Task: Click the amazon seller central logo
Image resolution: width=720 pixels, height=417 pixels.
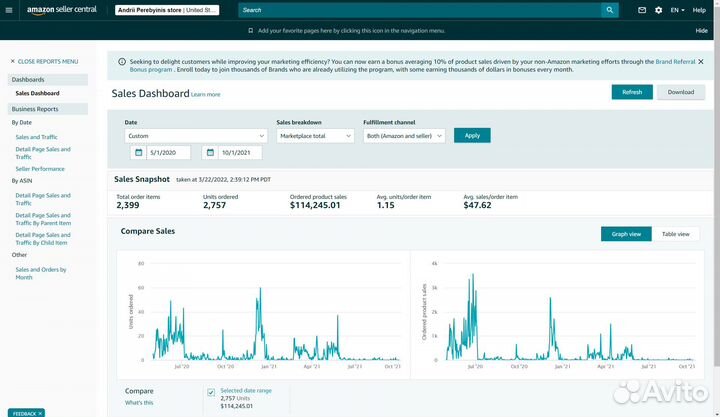Action: click(62, 10)
